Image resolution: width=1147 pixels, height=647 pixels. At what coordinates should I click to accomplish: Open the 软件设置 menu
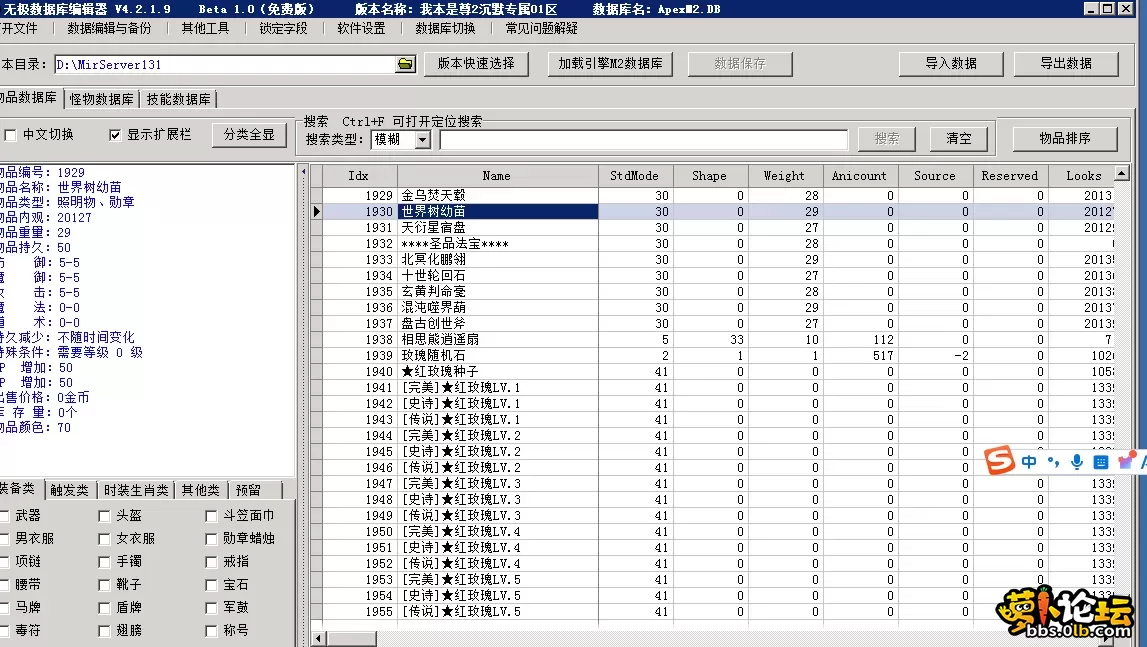[x=361, y=29]
